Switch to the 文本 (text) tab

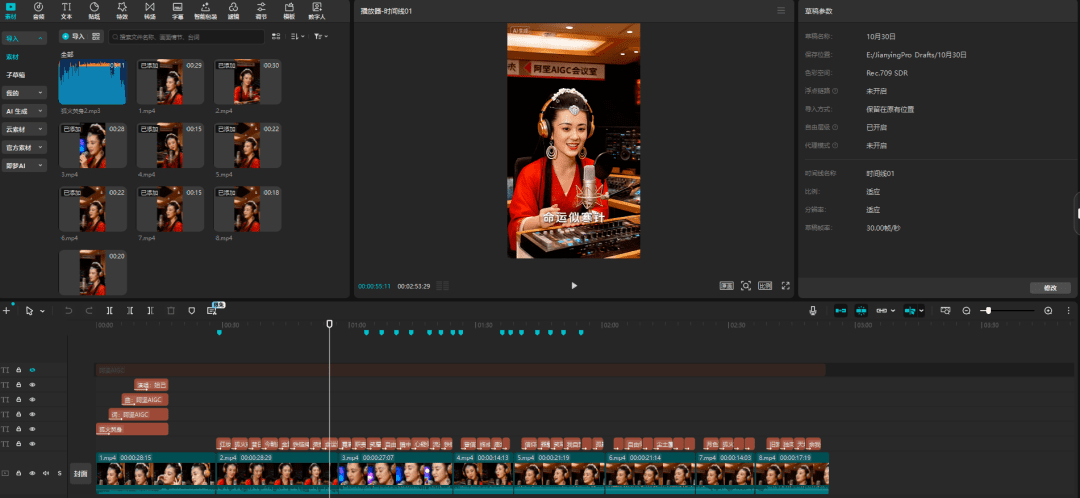pos(66,10)
